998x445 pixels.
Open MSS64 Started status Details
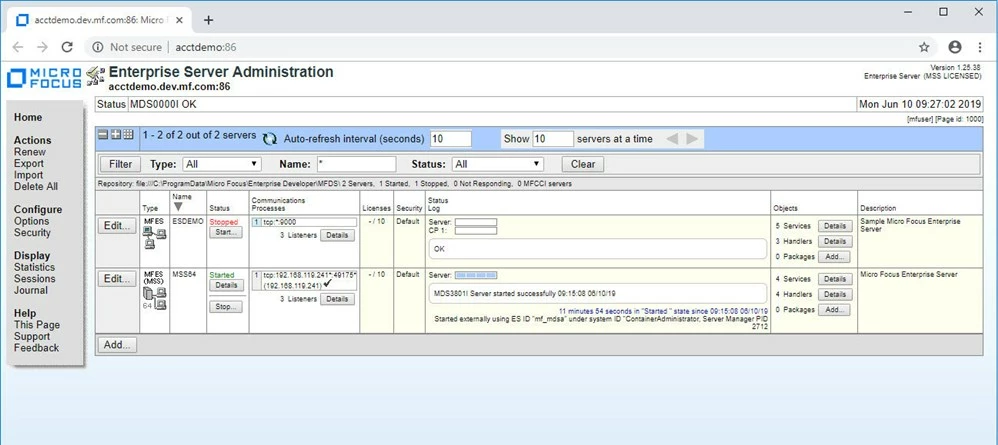[226, 285]
